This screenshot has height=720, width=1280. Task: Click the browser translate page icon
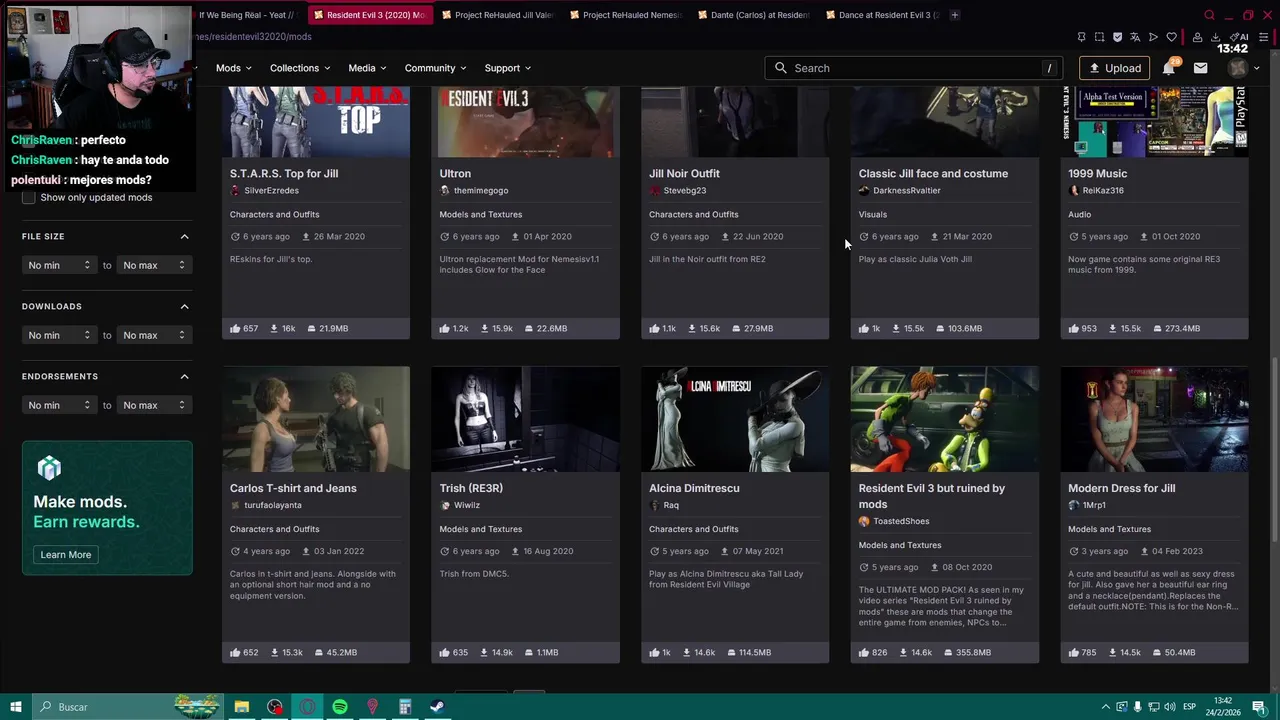coord(1135,37)
